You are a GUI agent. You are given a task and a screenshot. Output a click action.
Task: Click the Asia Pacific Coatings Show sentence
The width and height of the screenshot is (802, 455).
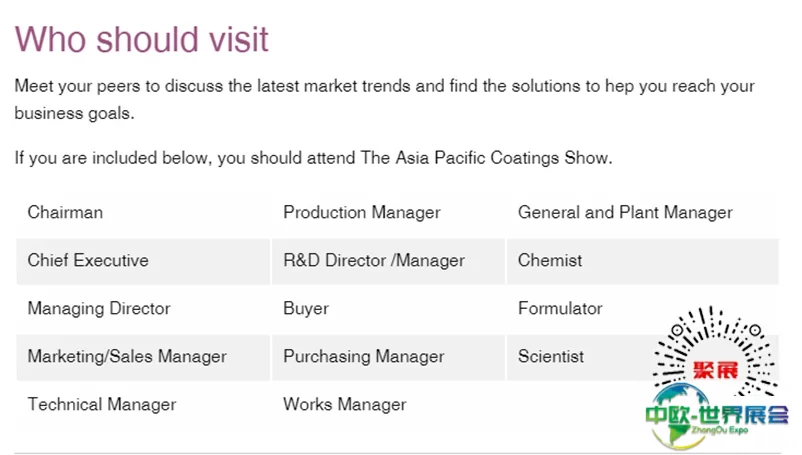pyautogui.click(x=313, y=158)
